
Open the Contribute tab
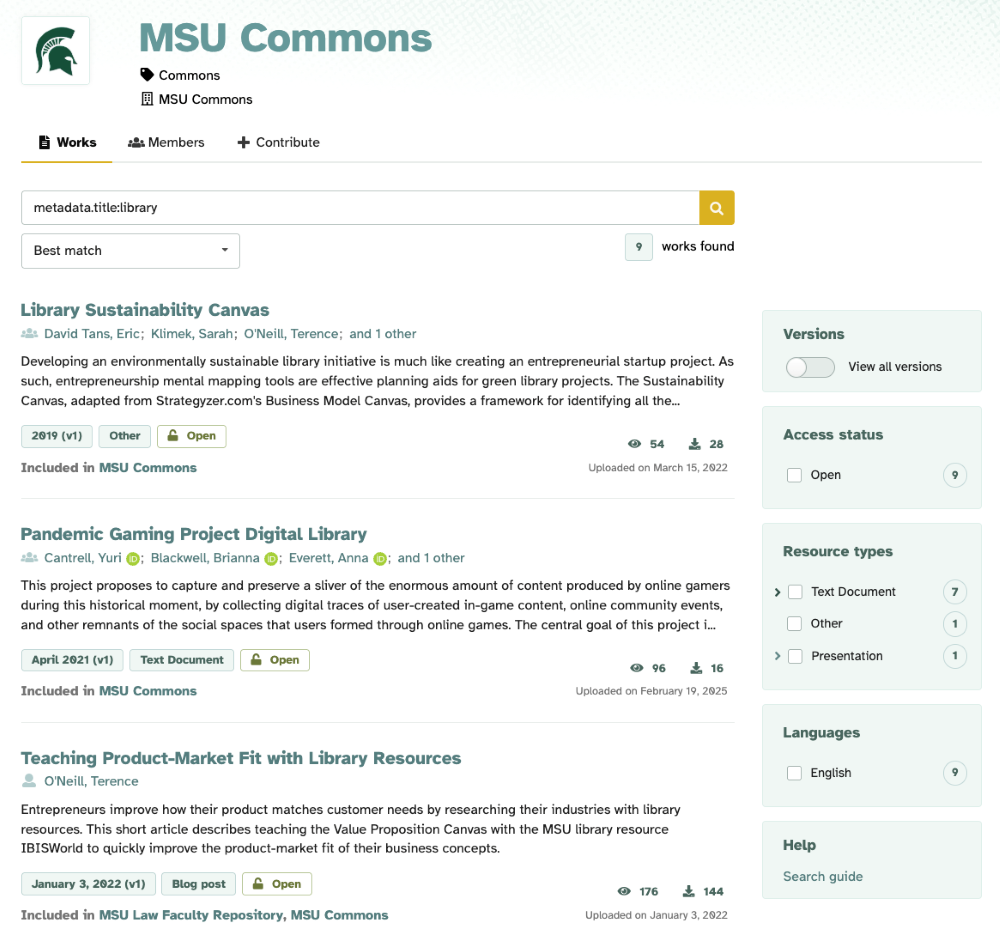pyautogui.click(x=278, y=142)
